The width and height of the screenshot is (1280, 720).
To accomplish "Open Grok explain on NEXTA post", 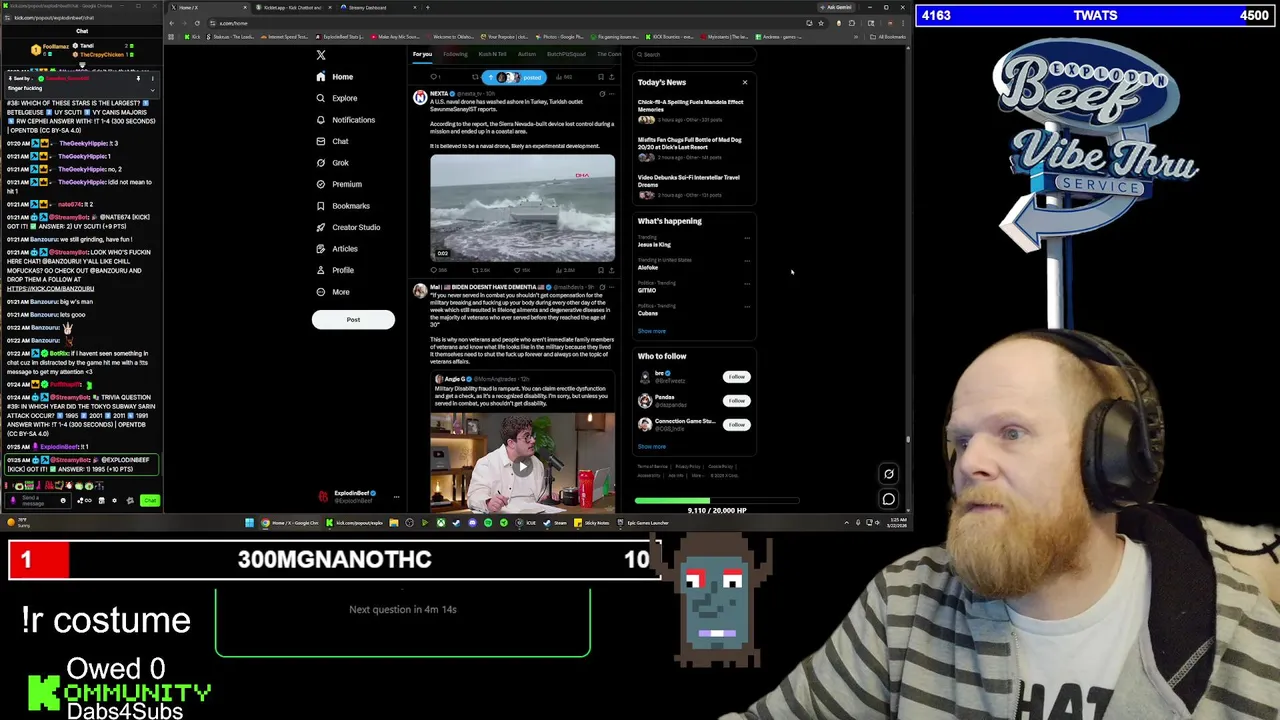I will 601,93.
